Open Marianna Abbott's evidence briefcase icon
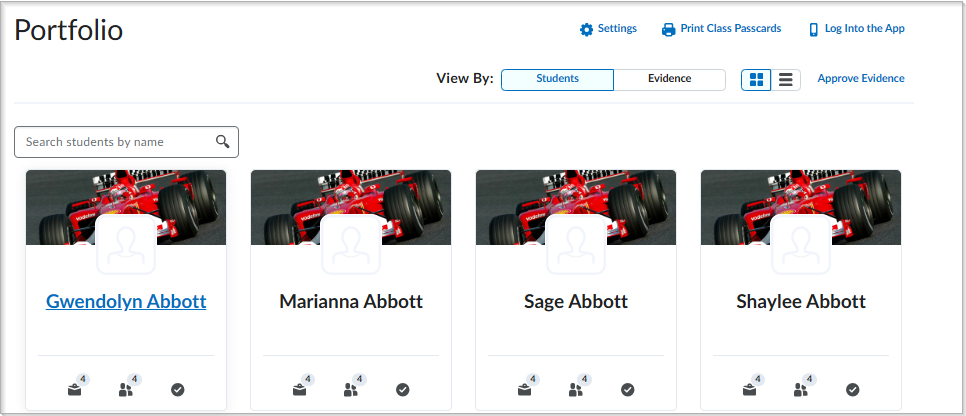 click(299, 389)
